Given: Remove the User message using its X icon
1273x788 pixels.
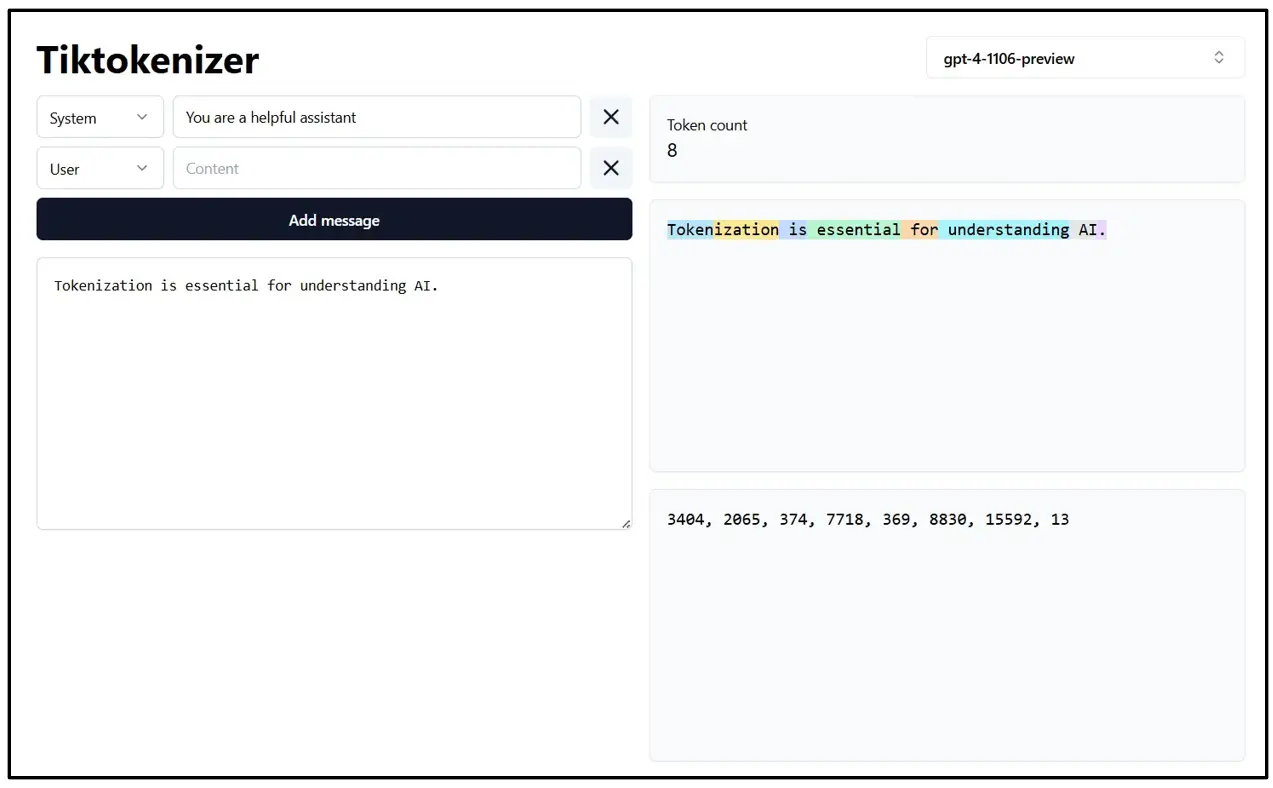Looking at the screenshot, I should click(611, 168).
